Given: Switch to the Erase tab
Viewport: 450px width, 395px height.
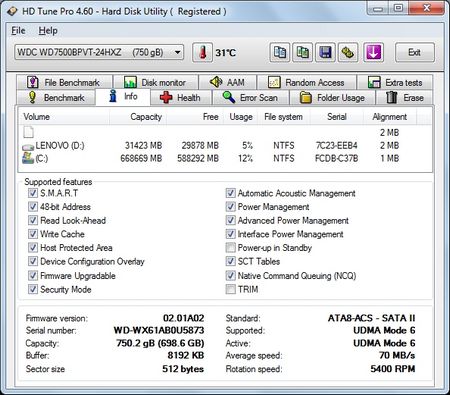Looking at the screenshot, I should (405, 98).
